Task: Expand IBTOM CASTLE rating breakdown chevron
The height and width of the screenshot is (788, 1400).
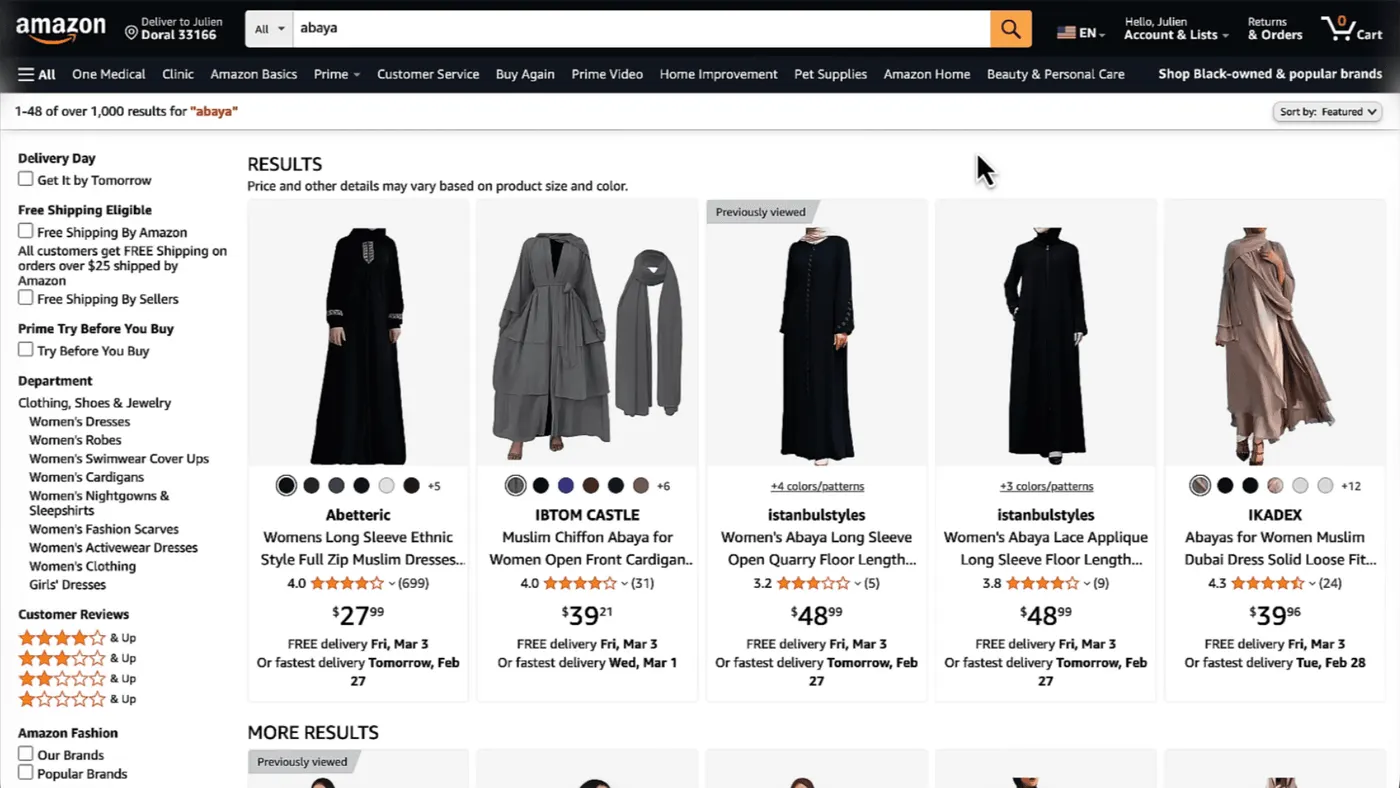Action: (625, 584)
